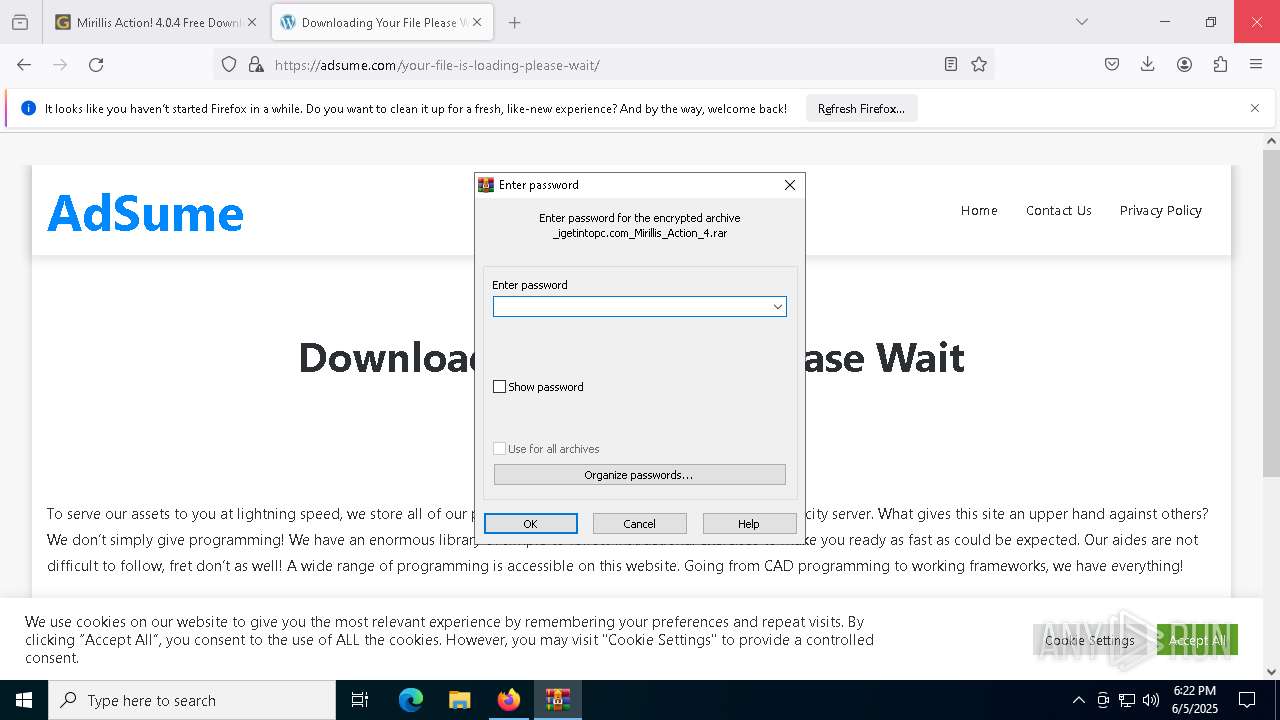Enable the Show password checkbox
Screen dimensions: 1280x720
(x=500, y=387)
